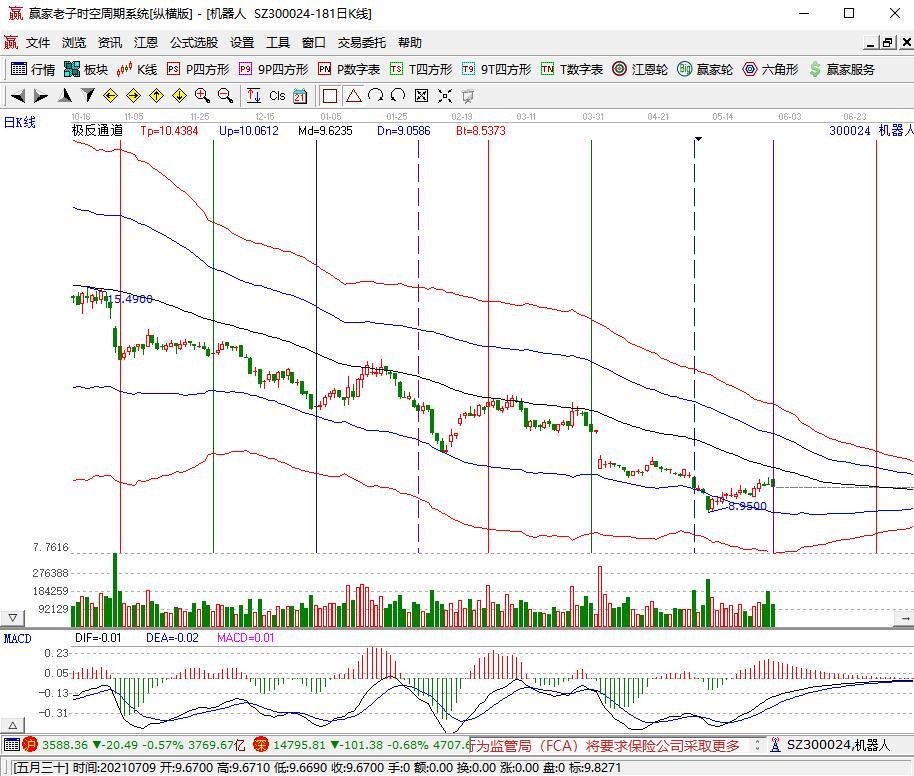Click the 300024 机器人 stock name
Screen dimensions: 914x776
tap(871, 131)
